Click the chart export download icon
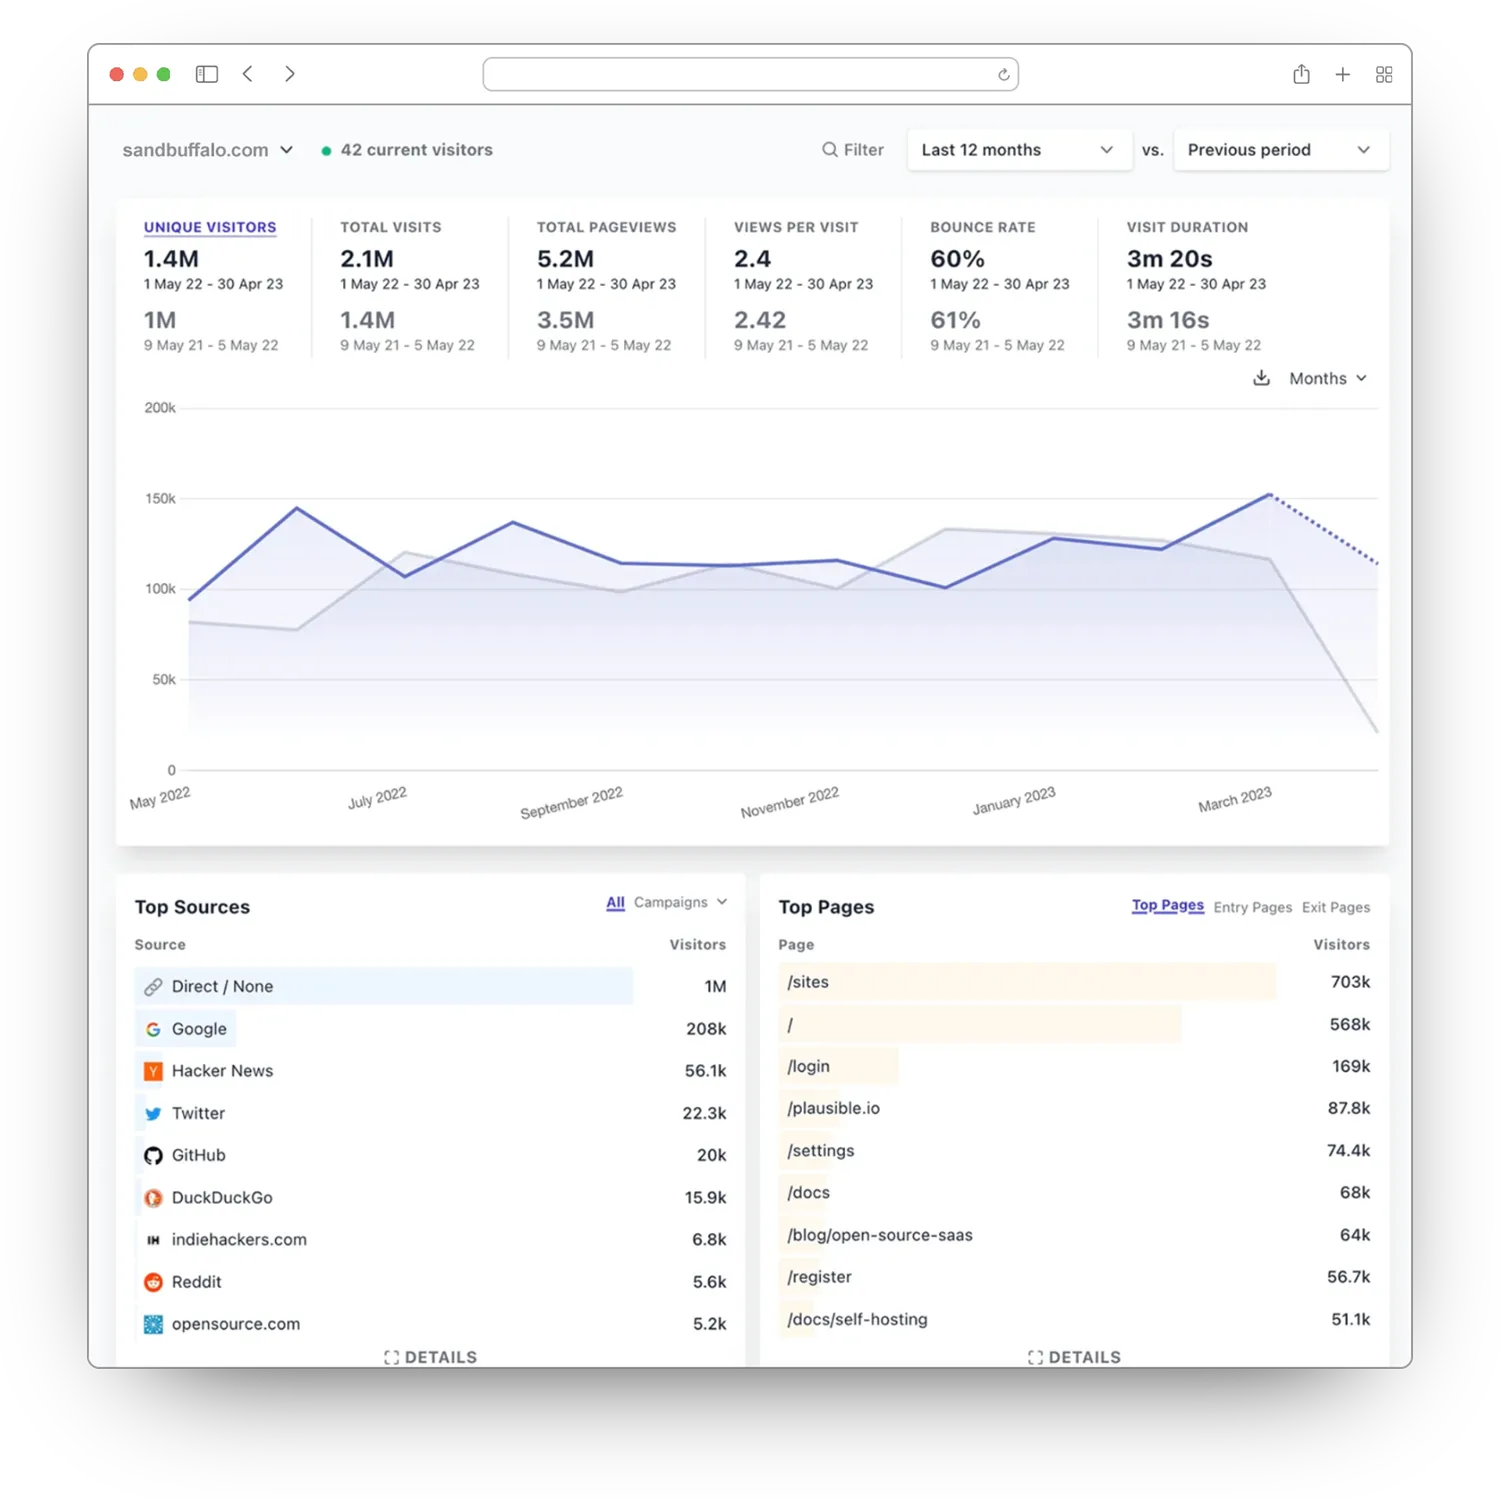 [x=1261, y=378]
